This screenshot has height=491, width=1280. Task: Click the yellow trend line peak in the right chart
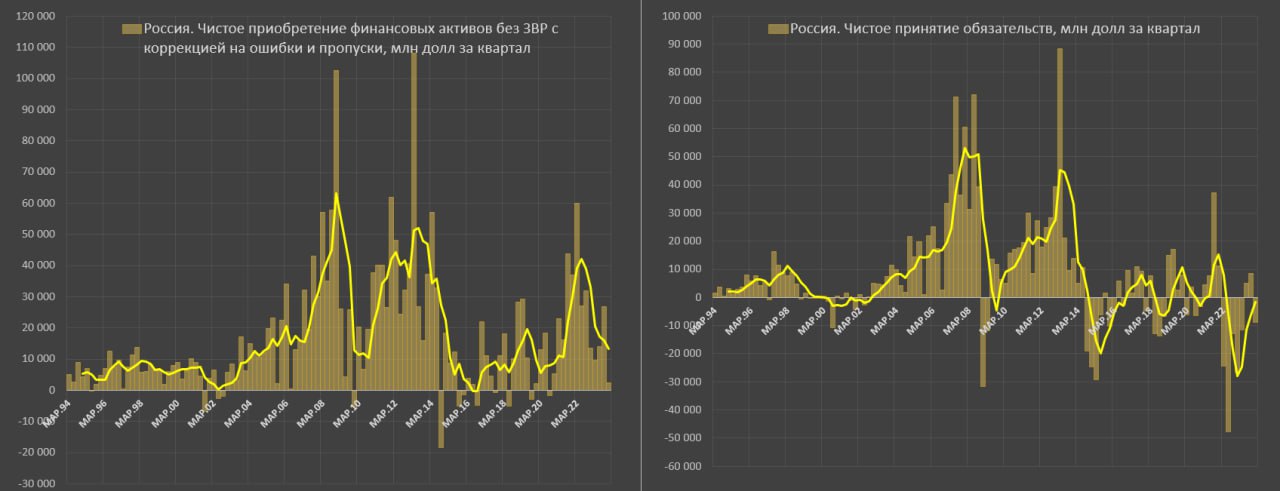(x=965, y=149)
